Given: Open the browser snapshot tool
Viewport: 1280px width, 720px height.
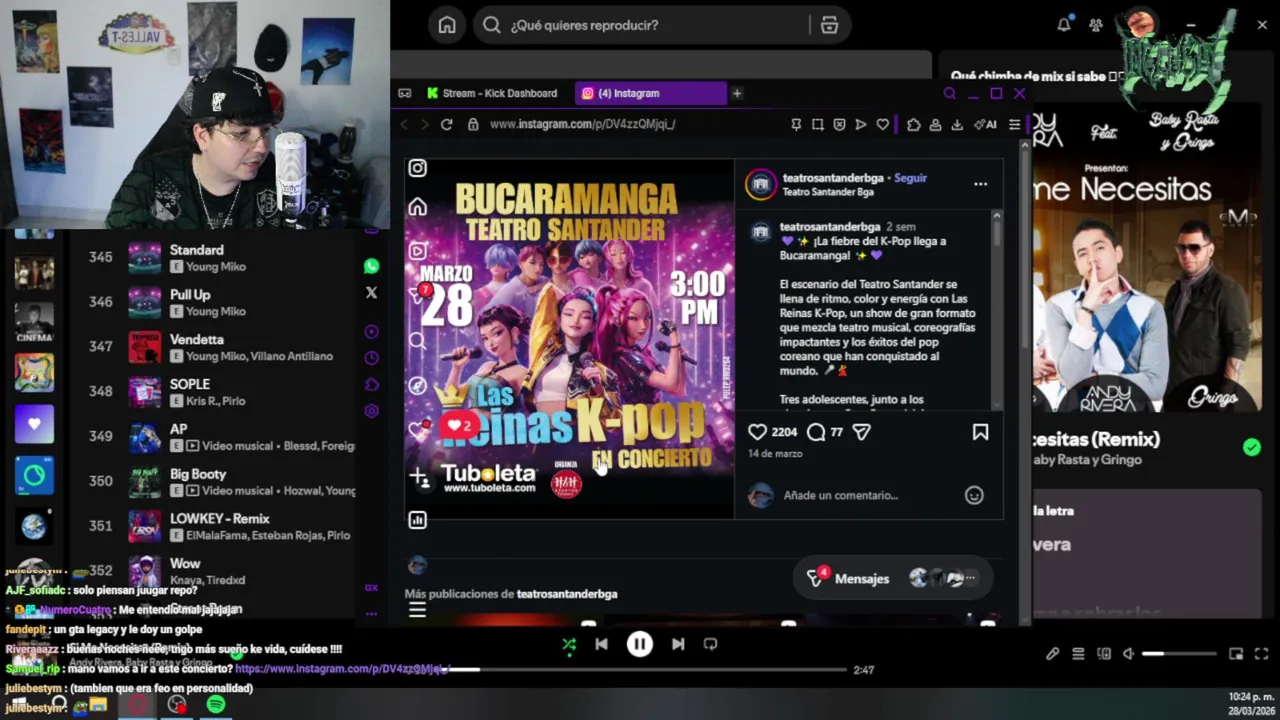Looking at the screenshot, I should [817, 124].
